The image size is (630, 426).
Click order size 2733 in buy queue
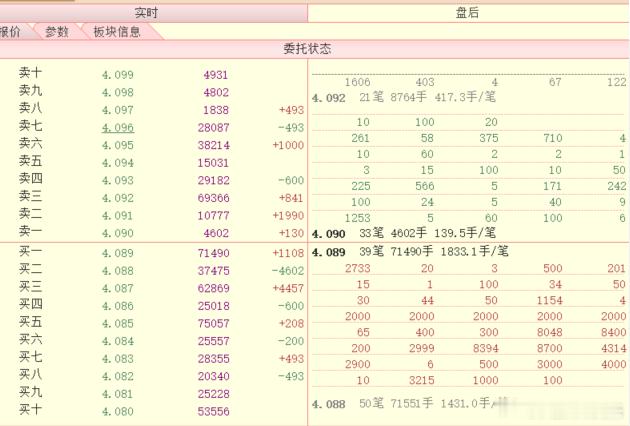(x=358, y=268)
